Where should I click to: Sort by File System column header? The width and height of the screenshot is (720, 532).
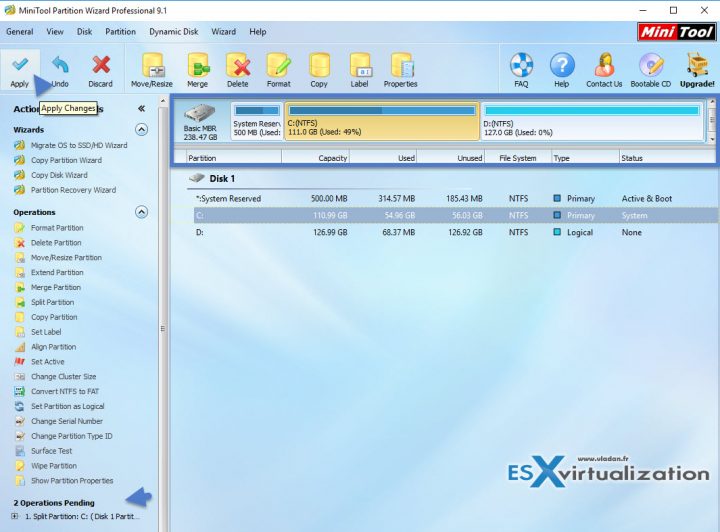(518, 158)
